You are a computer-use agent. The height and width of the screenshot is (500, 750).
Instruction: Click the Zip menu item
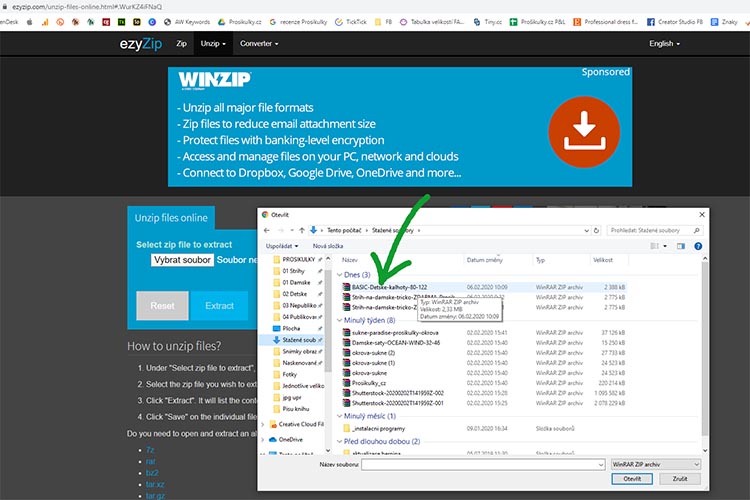click(181, 44)
